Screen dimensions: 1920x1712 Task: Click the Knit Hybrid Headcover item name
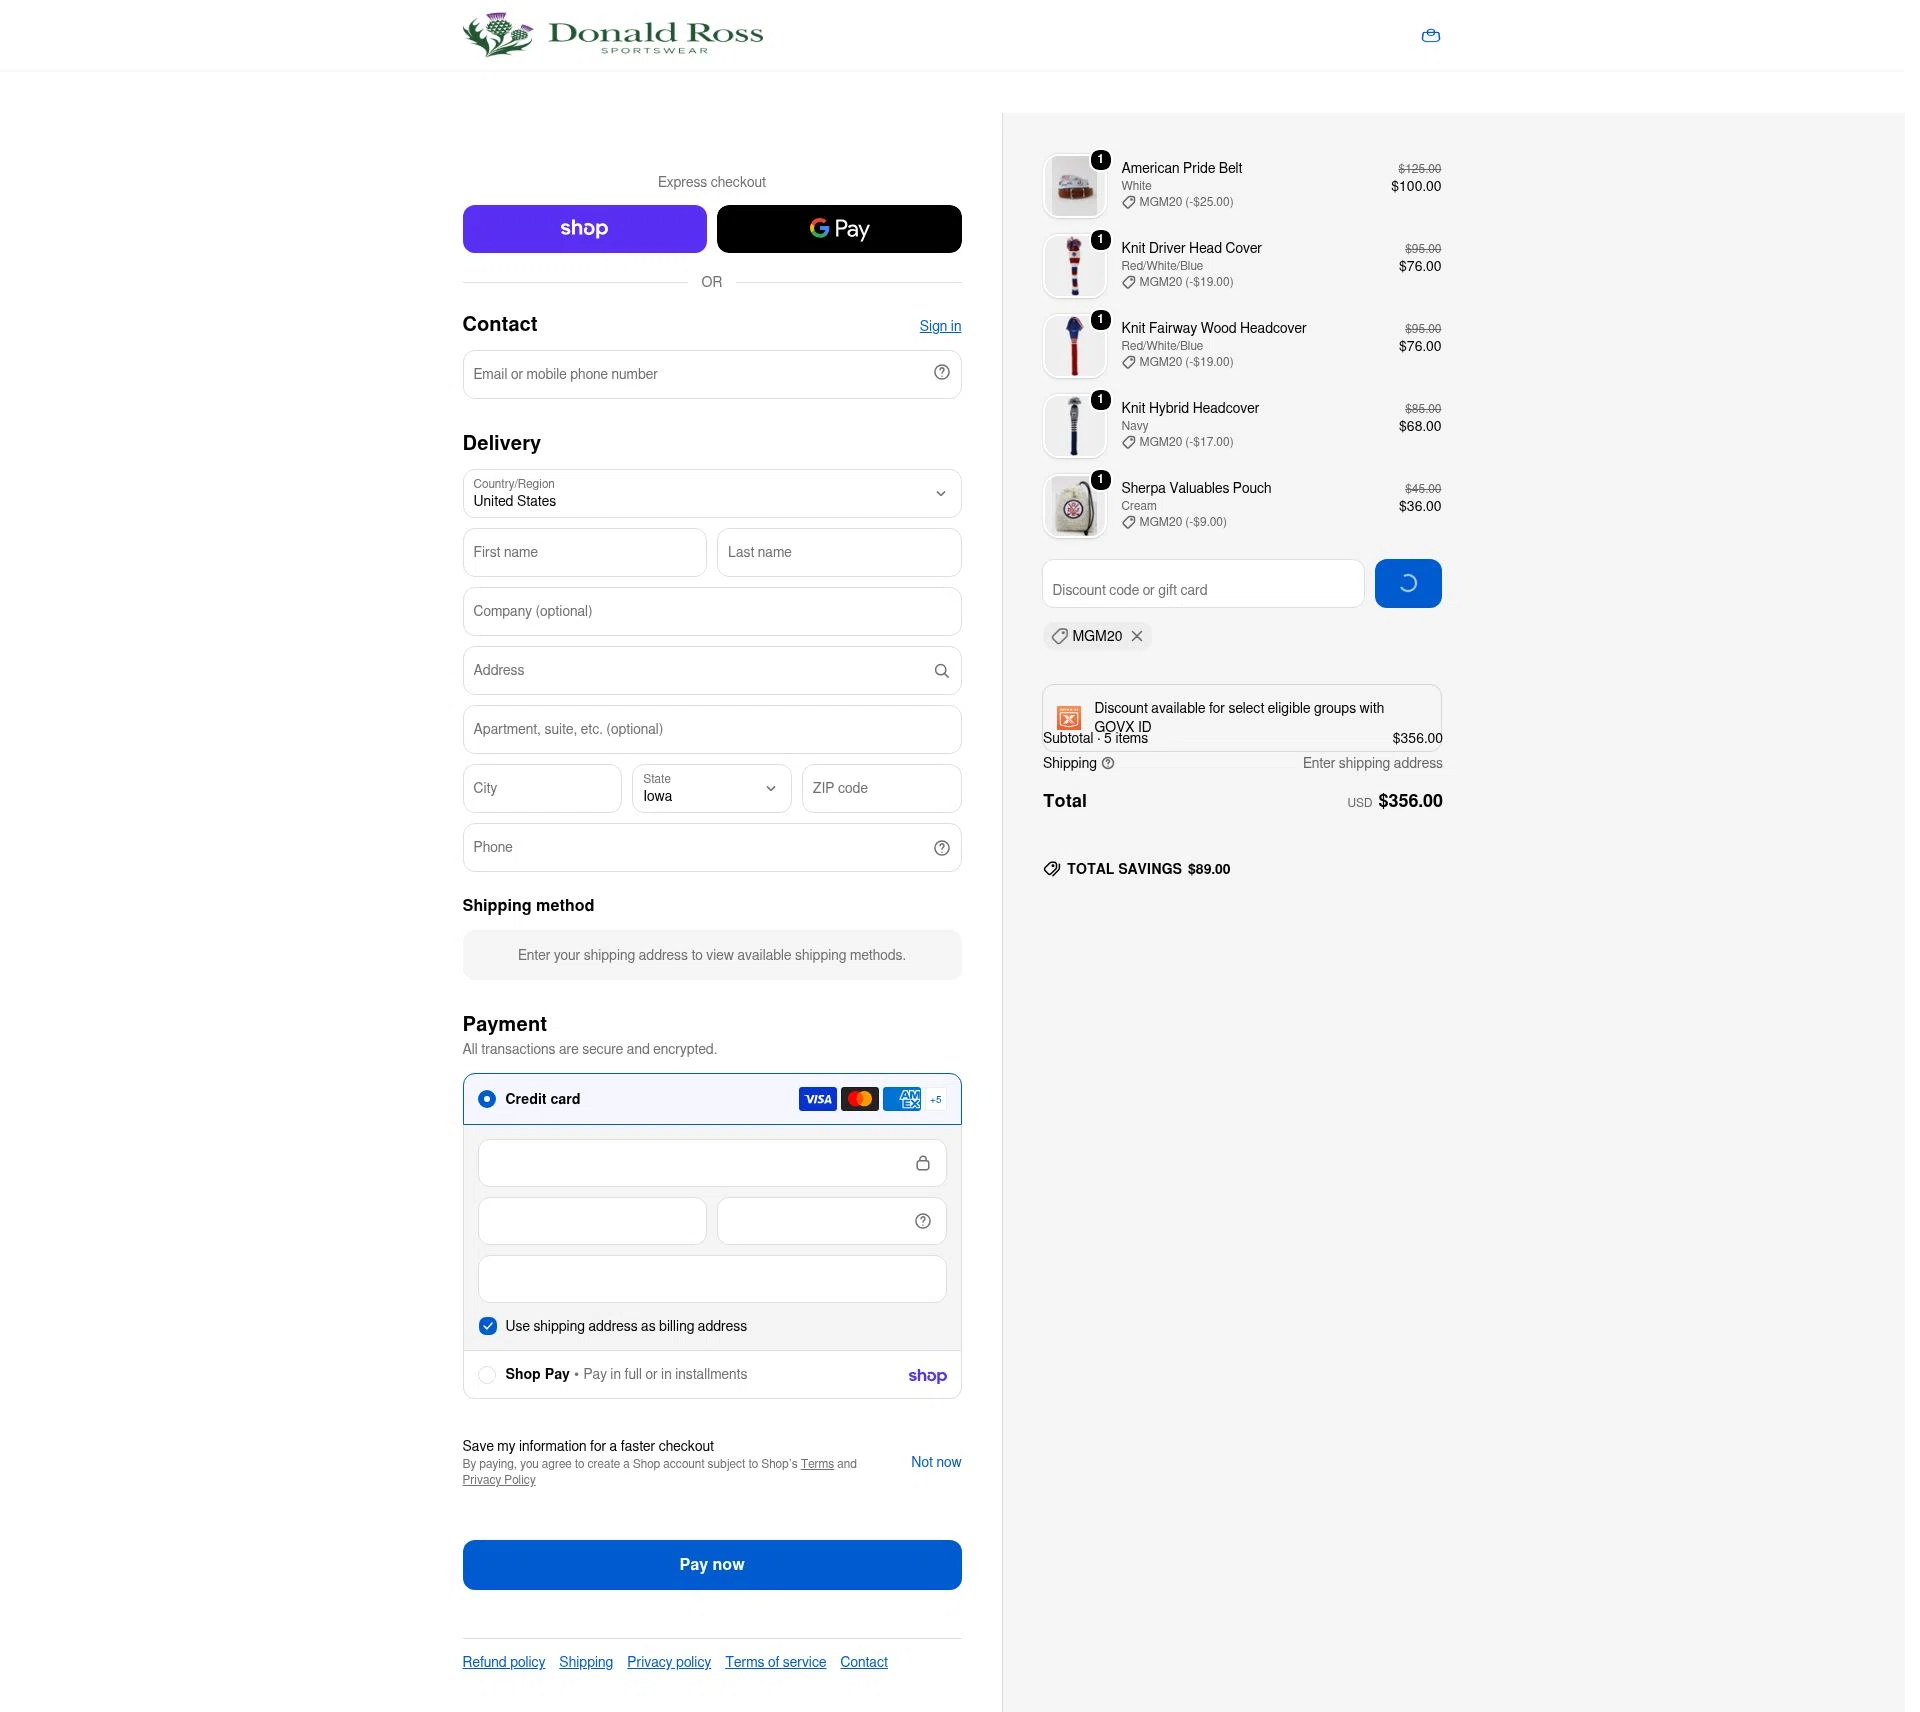pyautogui.click(x=1190, y=408)
